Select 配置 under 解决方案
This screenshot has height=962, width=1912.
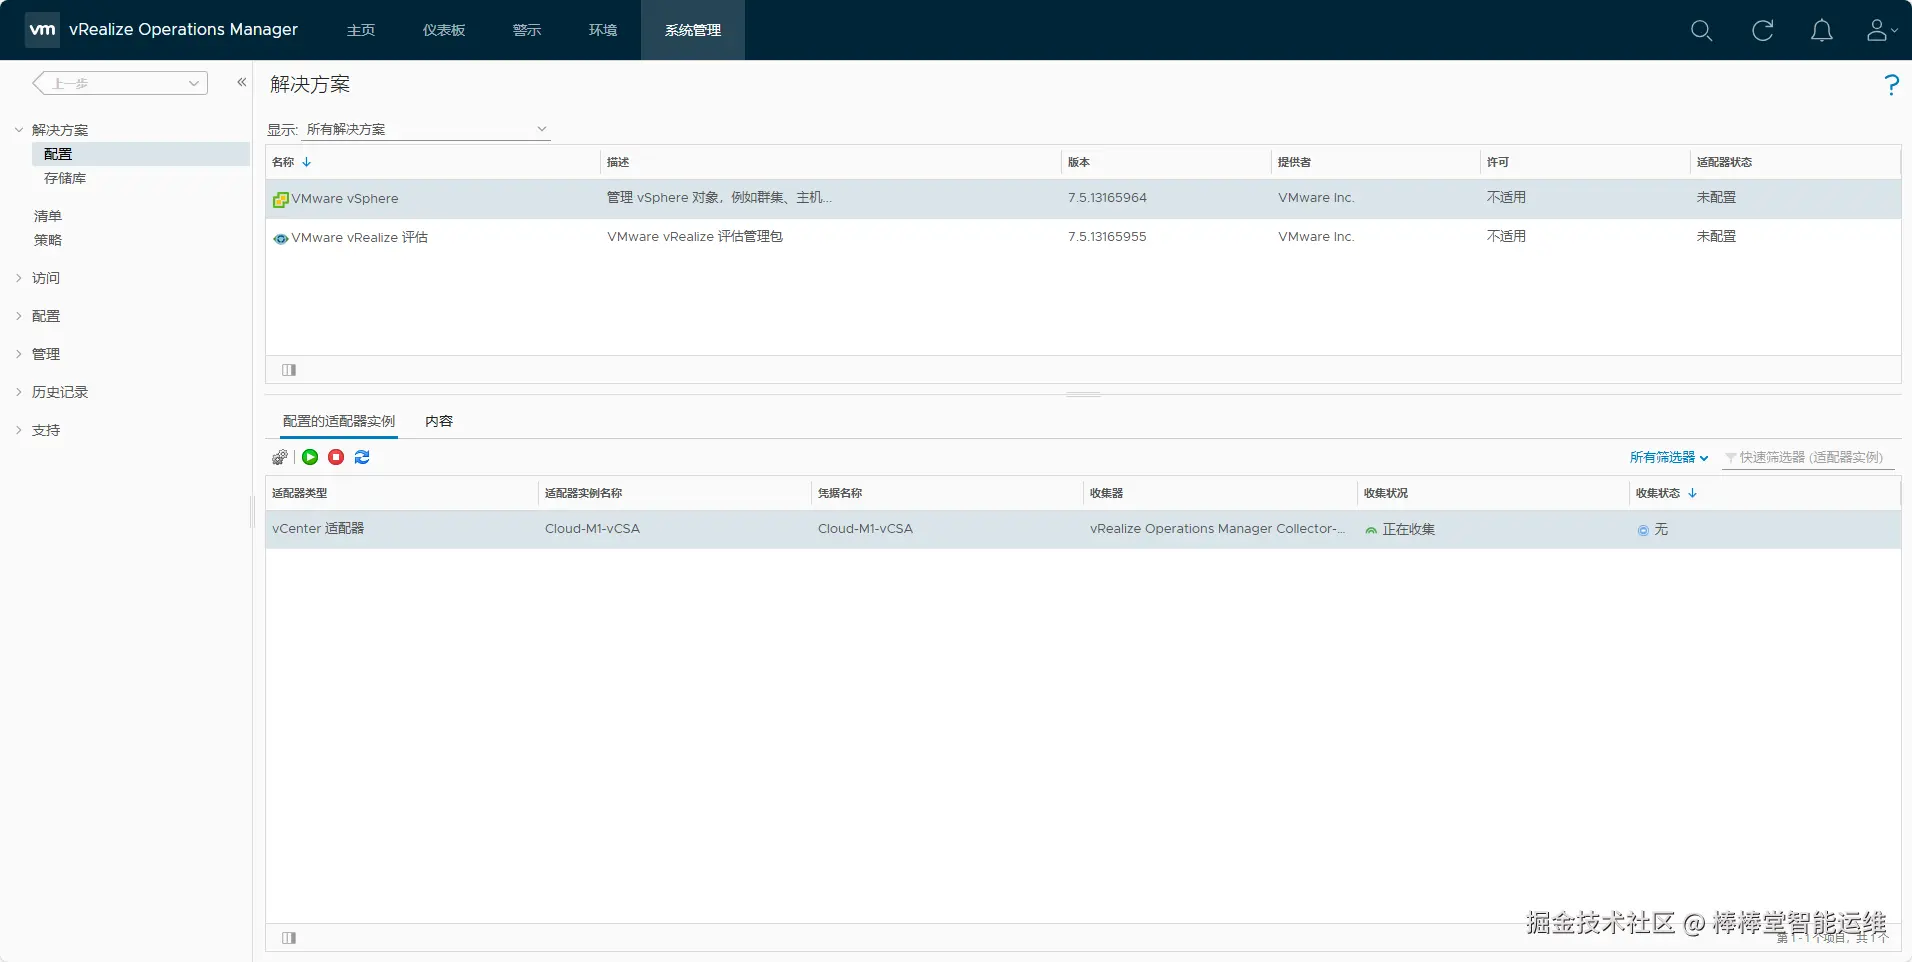(141, 154)
